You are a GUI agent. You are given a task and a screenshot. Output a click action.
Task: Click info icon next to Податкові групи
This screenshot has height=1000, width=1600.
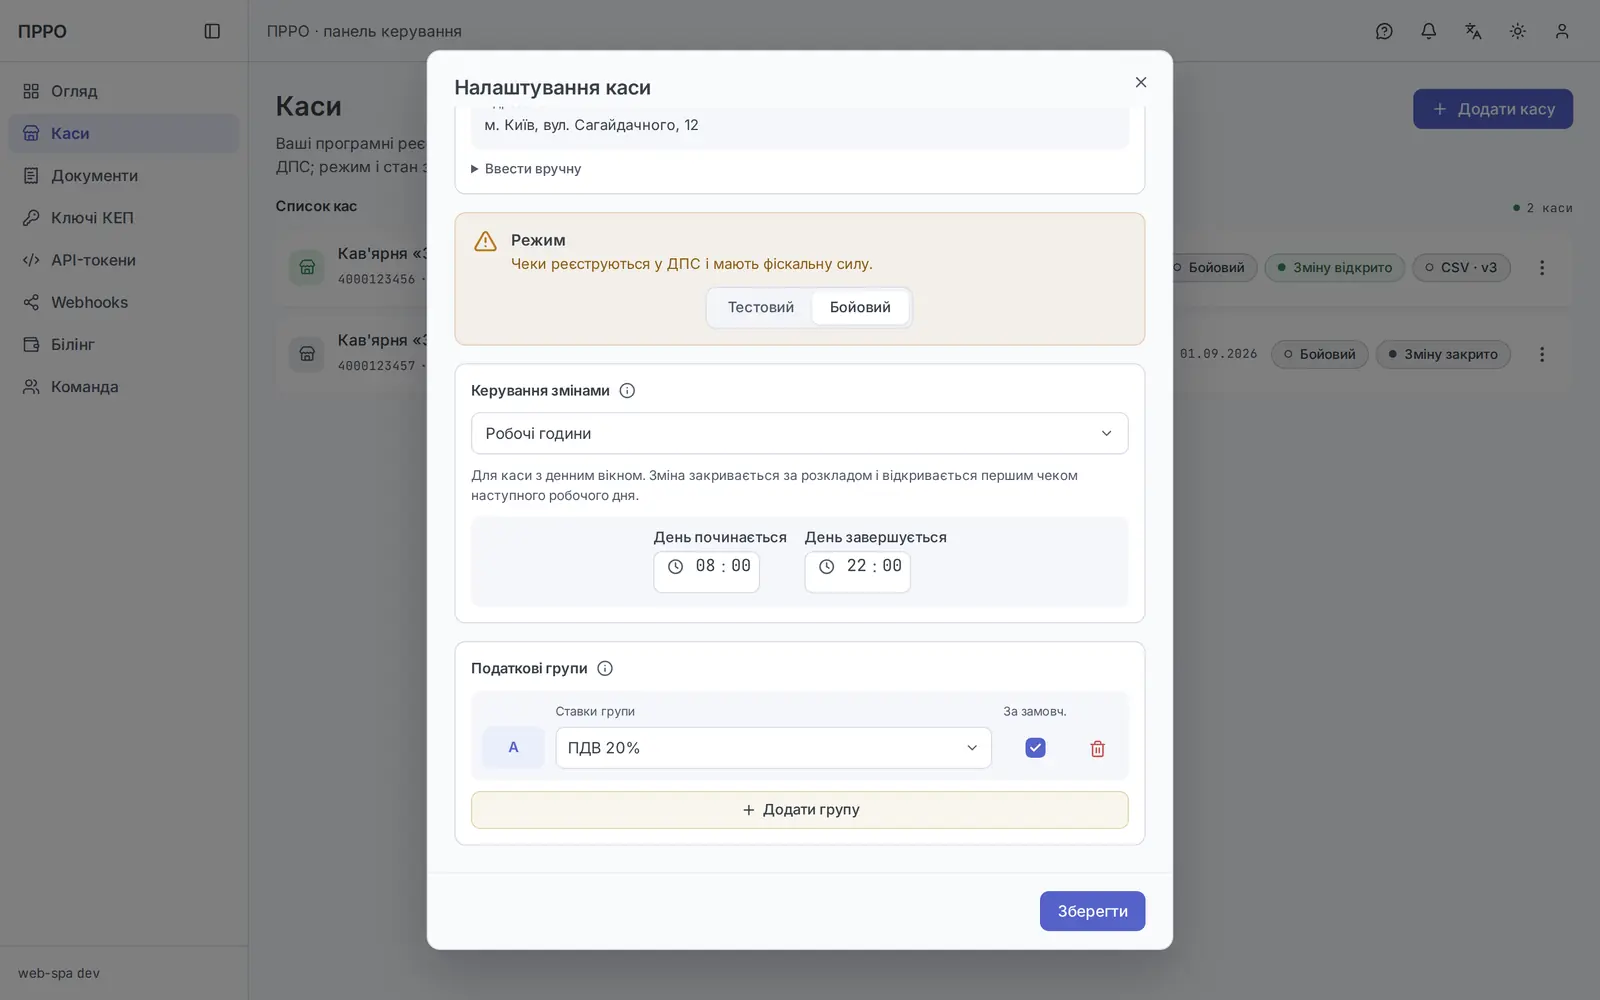pyautogui.click(x=605, y=668)
